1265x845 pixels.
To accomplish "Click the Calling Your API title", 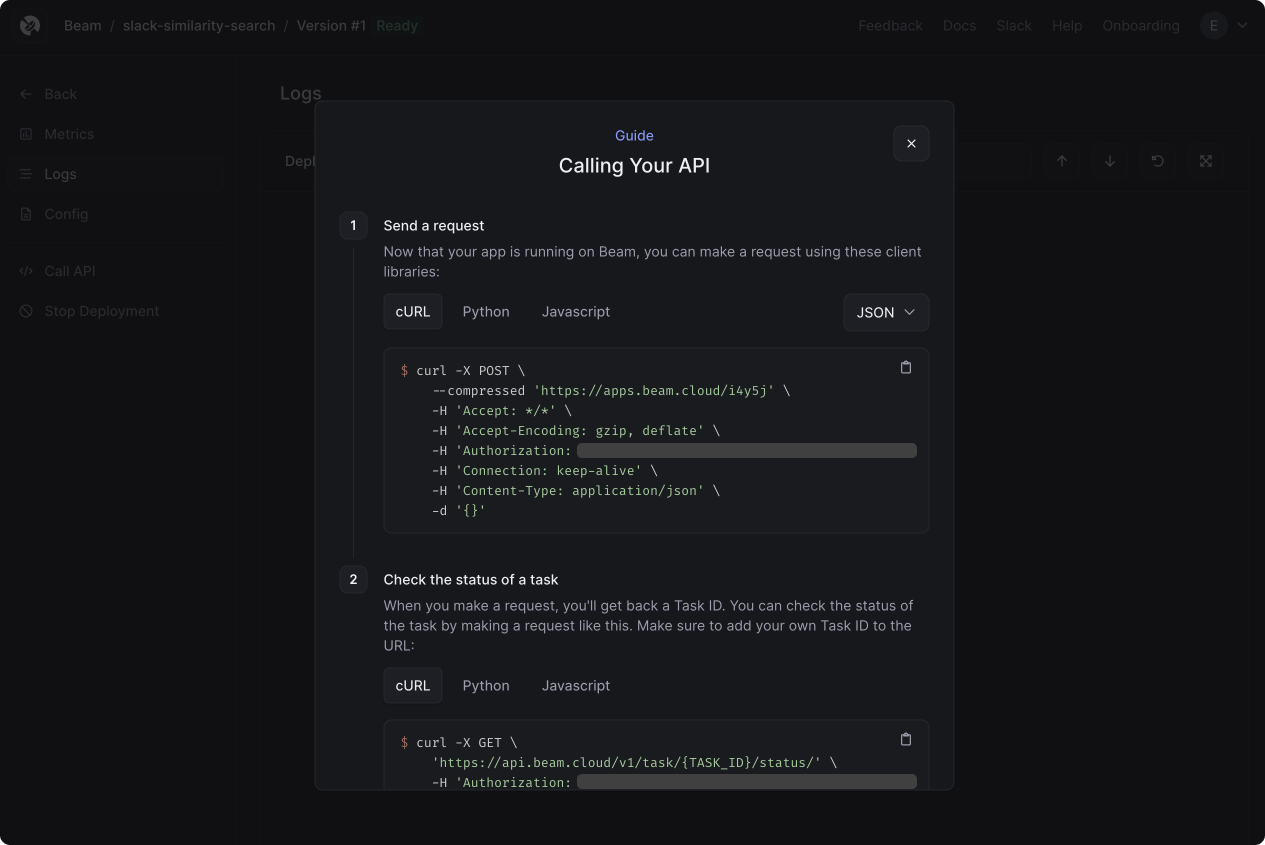I will tap(634, 166).
